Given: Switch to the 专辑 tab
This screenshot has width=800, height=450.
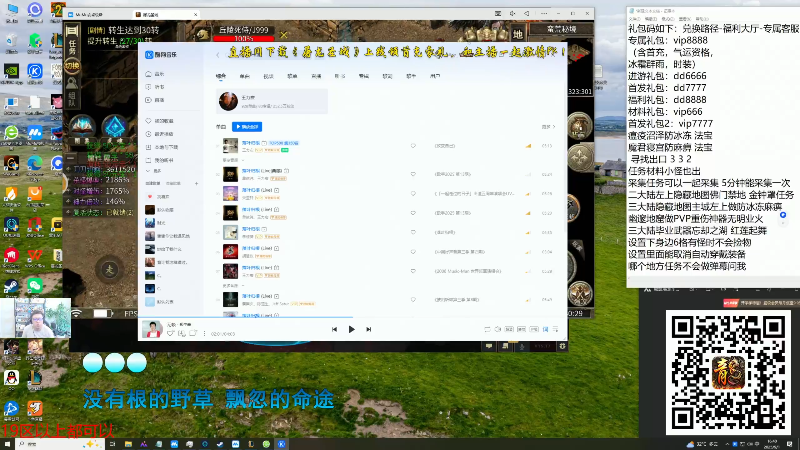Looking at the screenshot, I should pyautogui.click(x=364, y=76).
